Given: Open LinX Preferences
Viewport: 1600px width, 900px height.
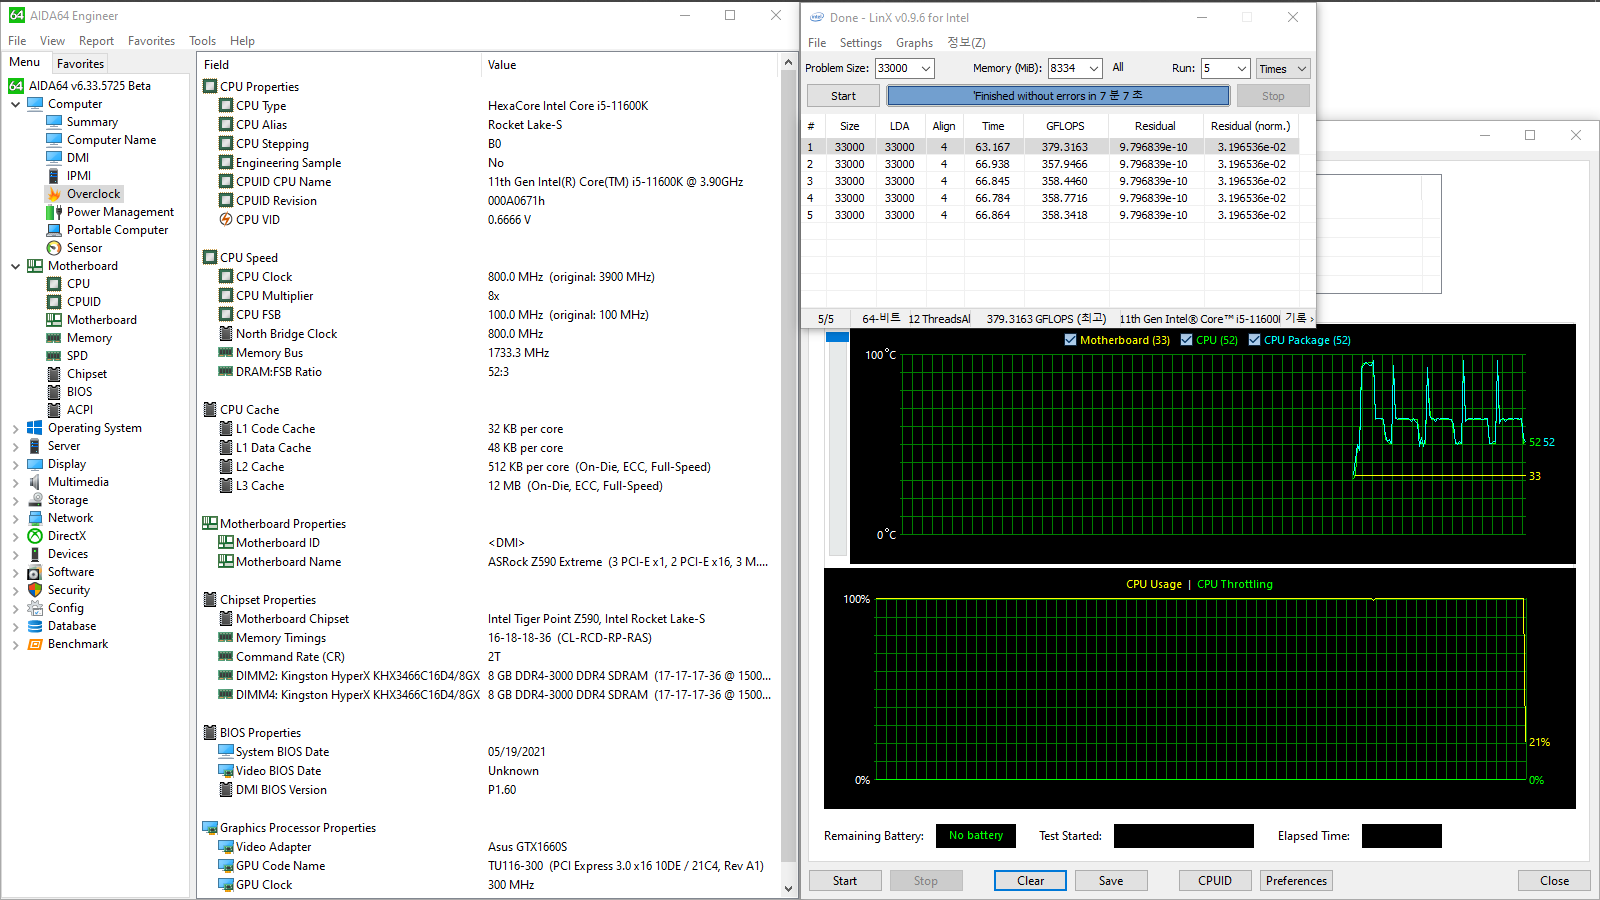Looking at the screenshot, I should point(1295,880).
